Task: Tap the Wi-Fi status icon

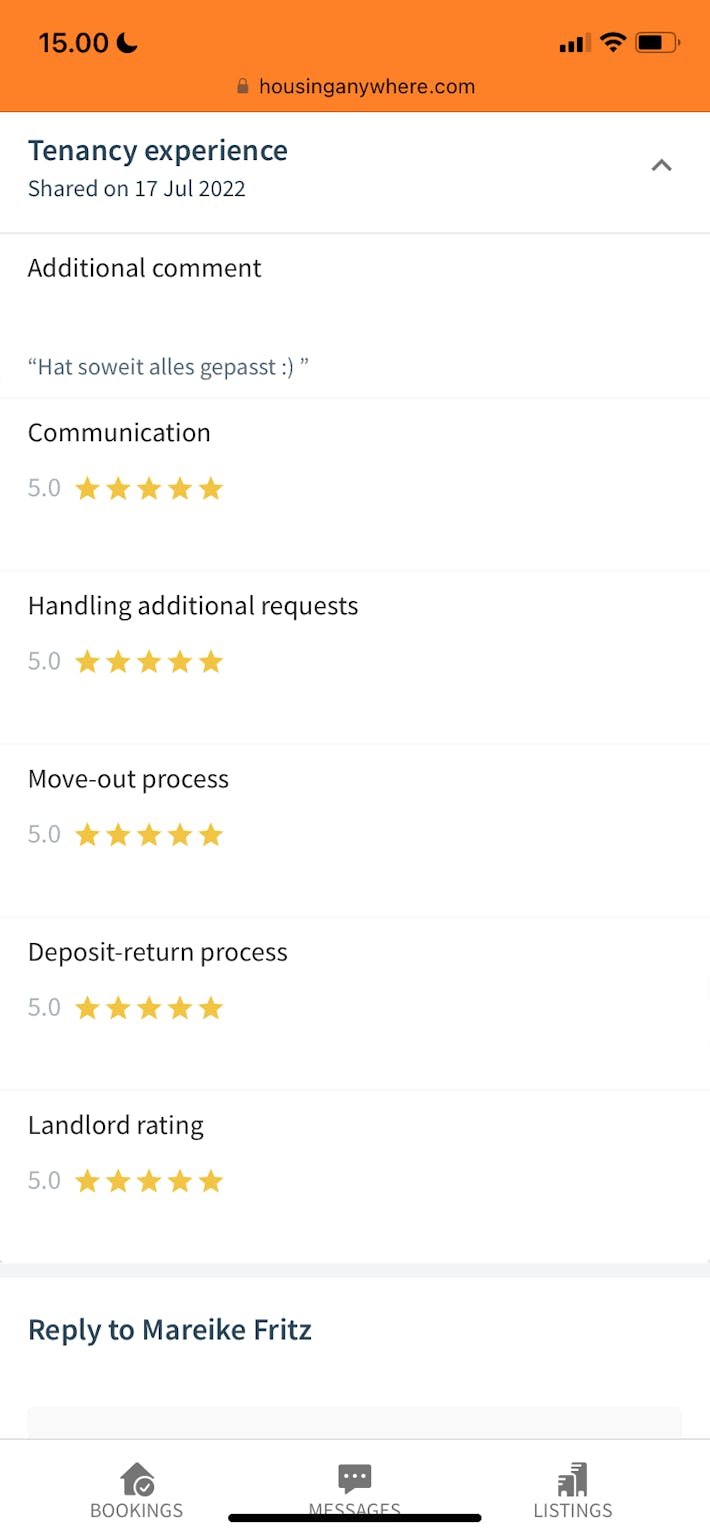Action: click(612, 43)
